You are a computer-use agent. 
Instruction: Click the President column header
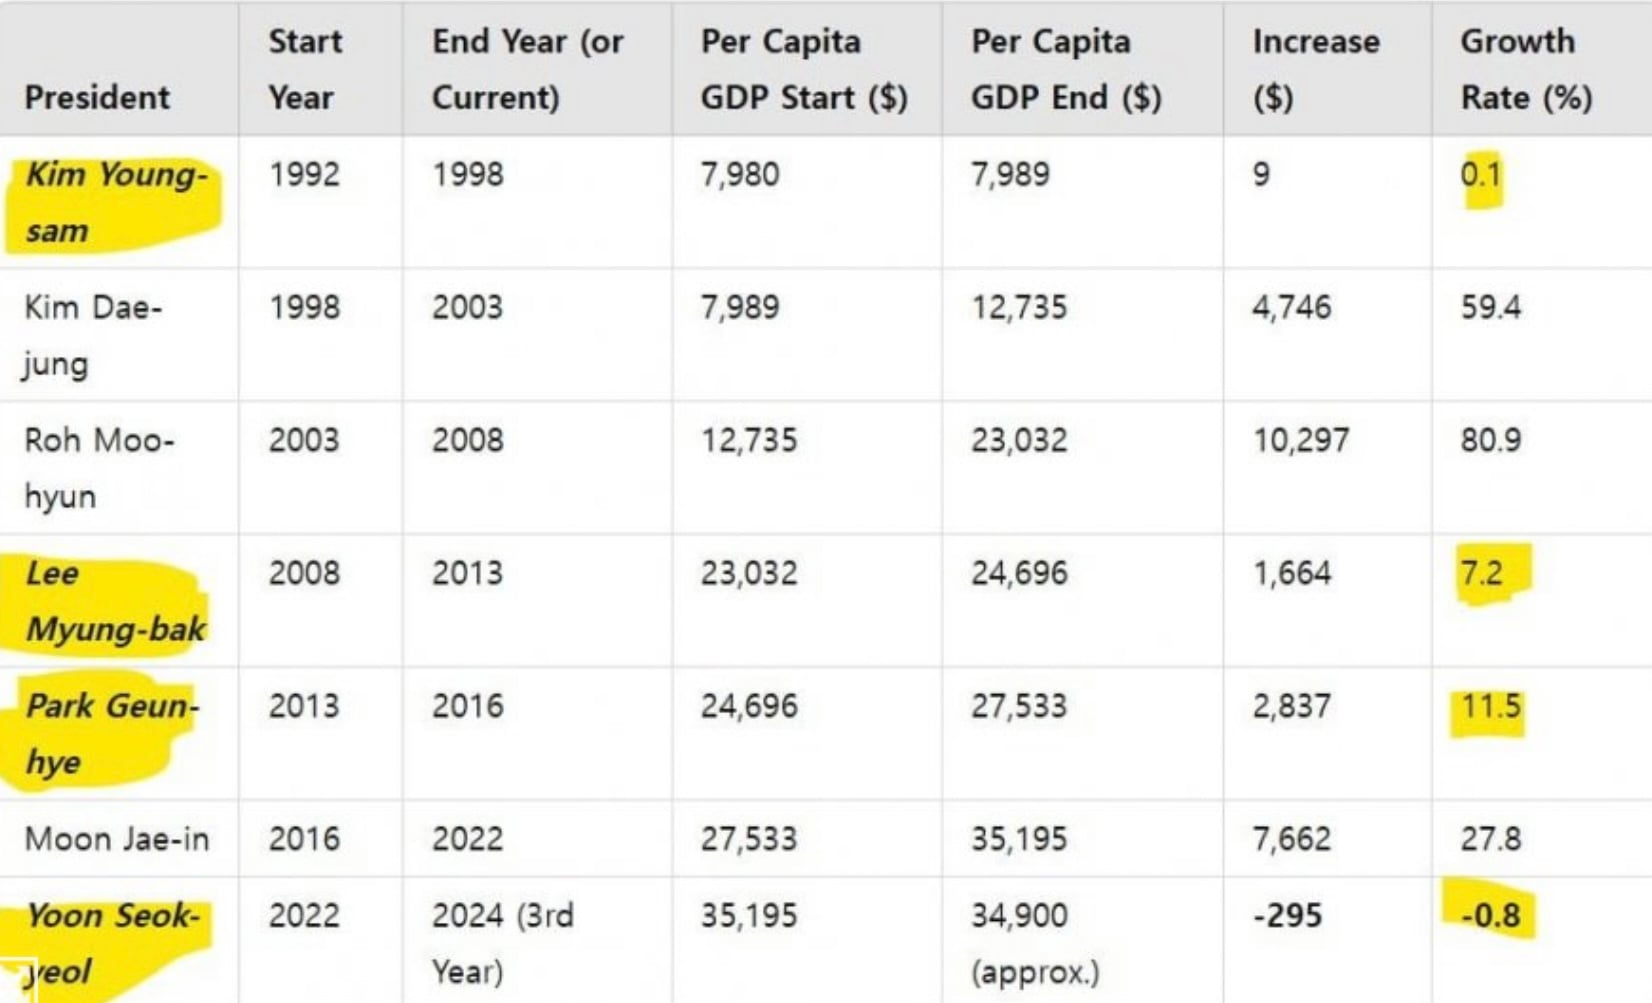97,97
